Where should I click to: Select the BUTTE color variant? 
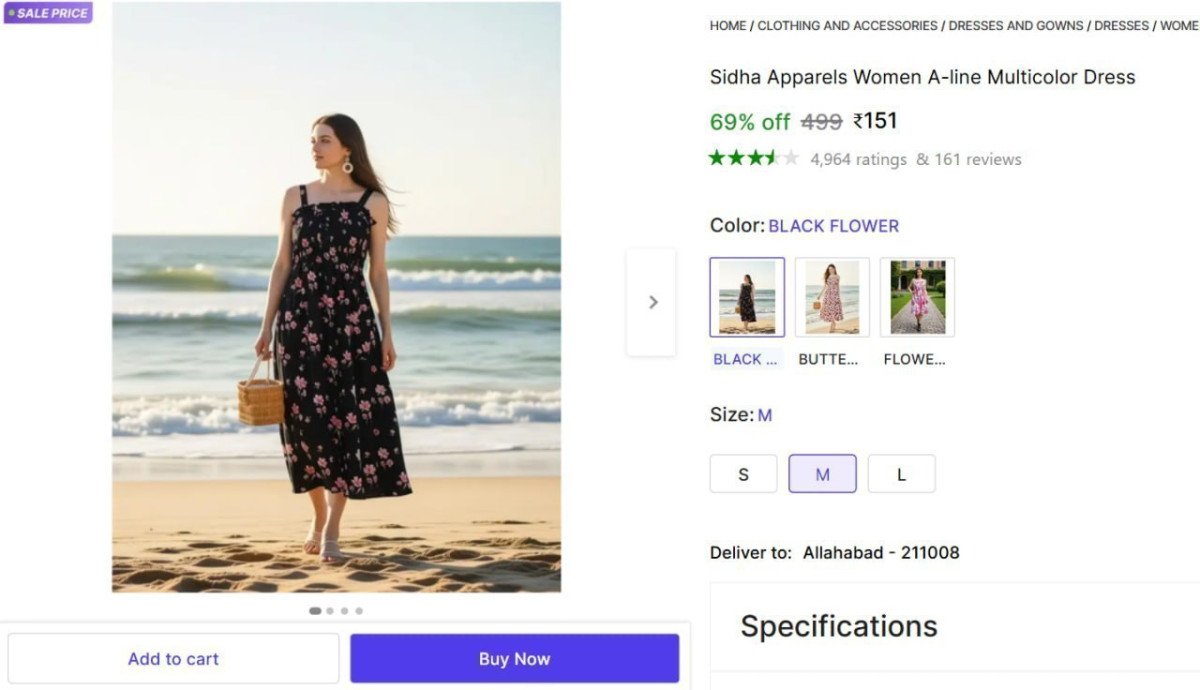[831, 296]
